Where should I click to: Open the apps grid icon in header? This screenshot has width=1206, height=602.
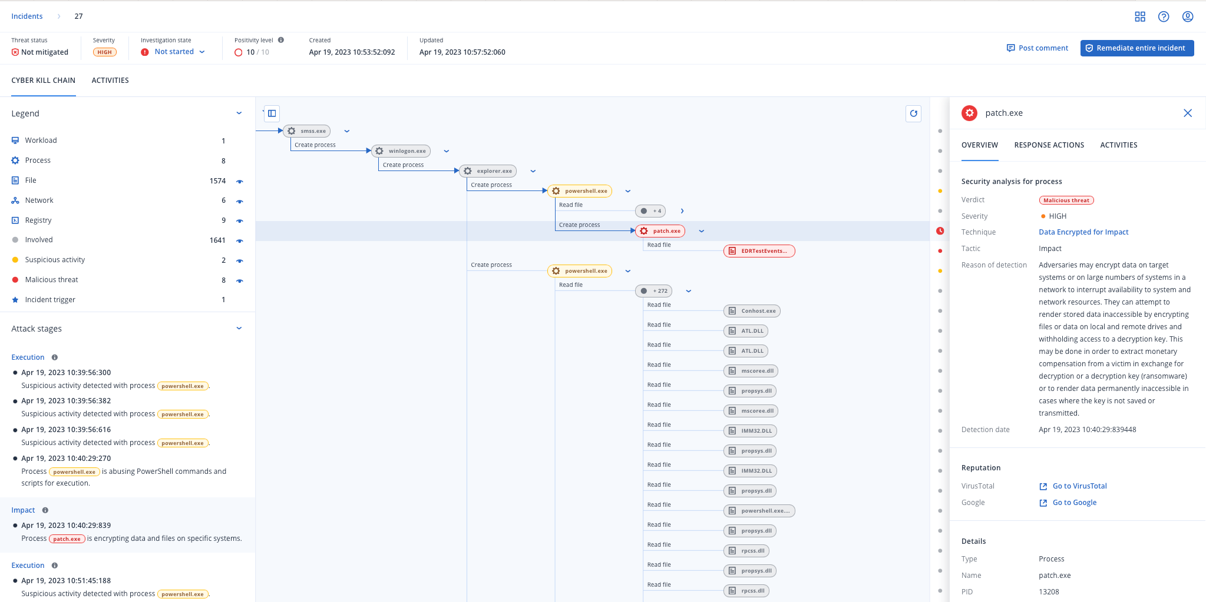coord(1140,17)
